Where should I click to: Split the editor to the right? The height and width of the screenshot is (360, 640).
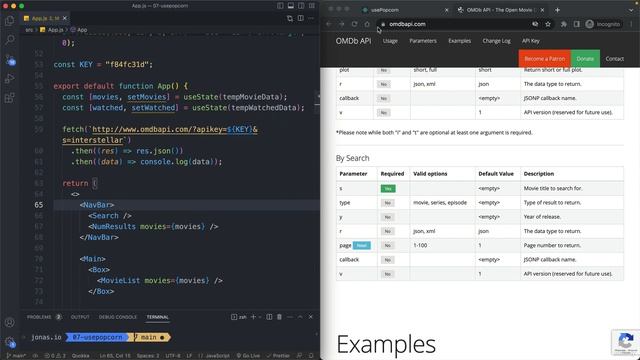pyautogui.click(x=301, y=18)
